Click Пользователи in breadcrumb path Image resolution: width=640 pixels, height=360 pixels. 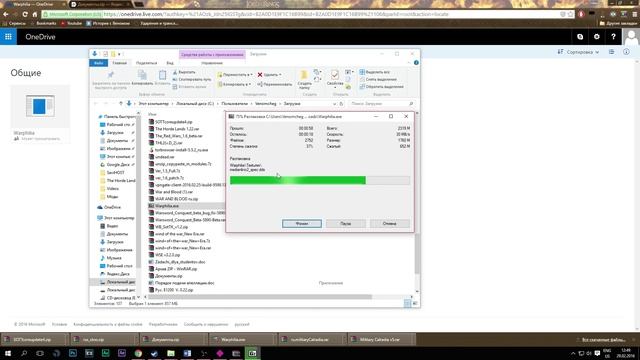[x=234, y=104]
